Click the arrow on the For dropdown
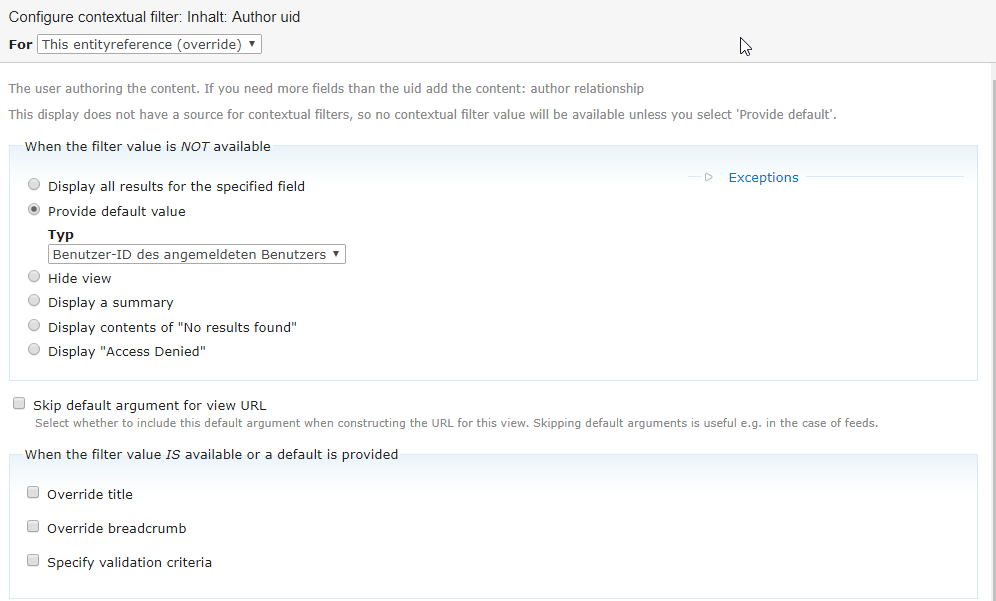 click(252, 45)
